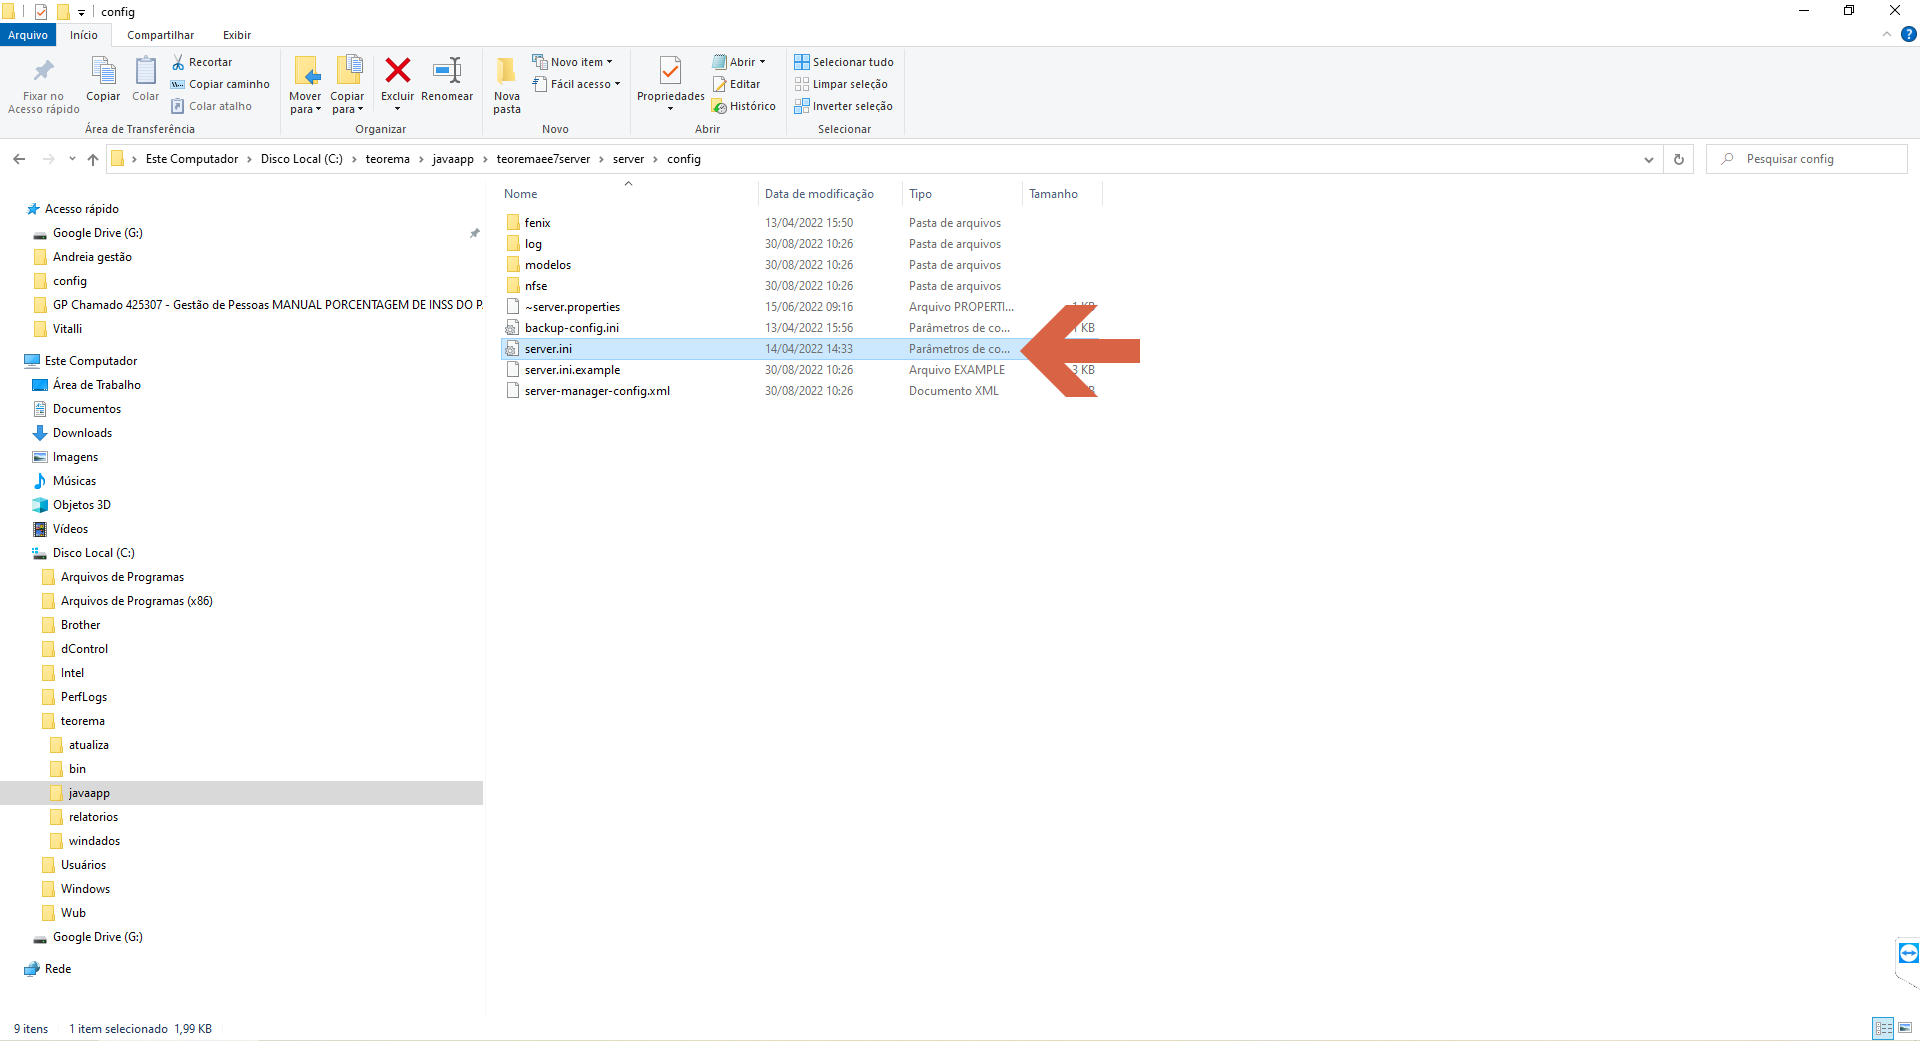Open the Mover para ribbon button
The width and height of the screenshot is (1920, 1041).
click(x=306, y=85)
